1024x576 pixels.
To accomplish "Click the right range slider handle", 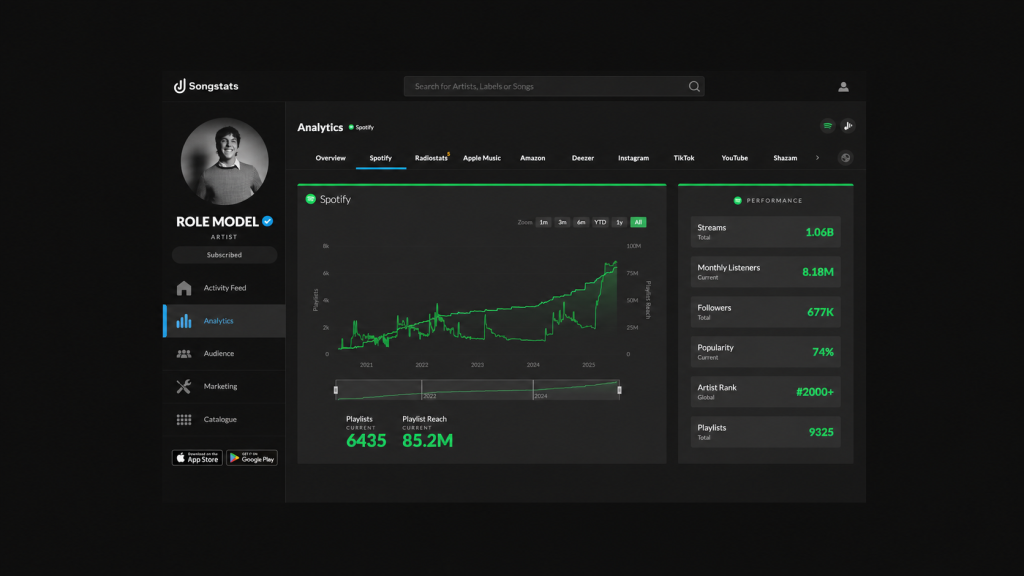I will pyautogui.click(x=619, y=390).
